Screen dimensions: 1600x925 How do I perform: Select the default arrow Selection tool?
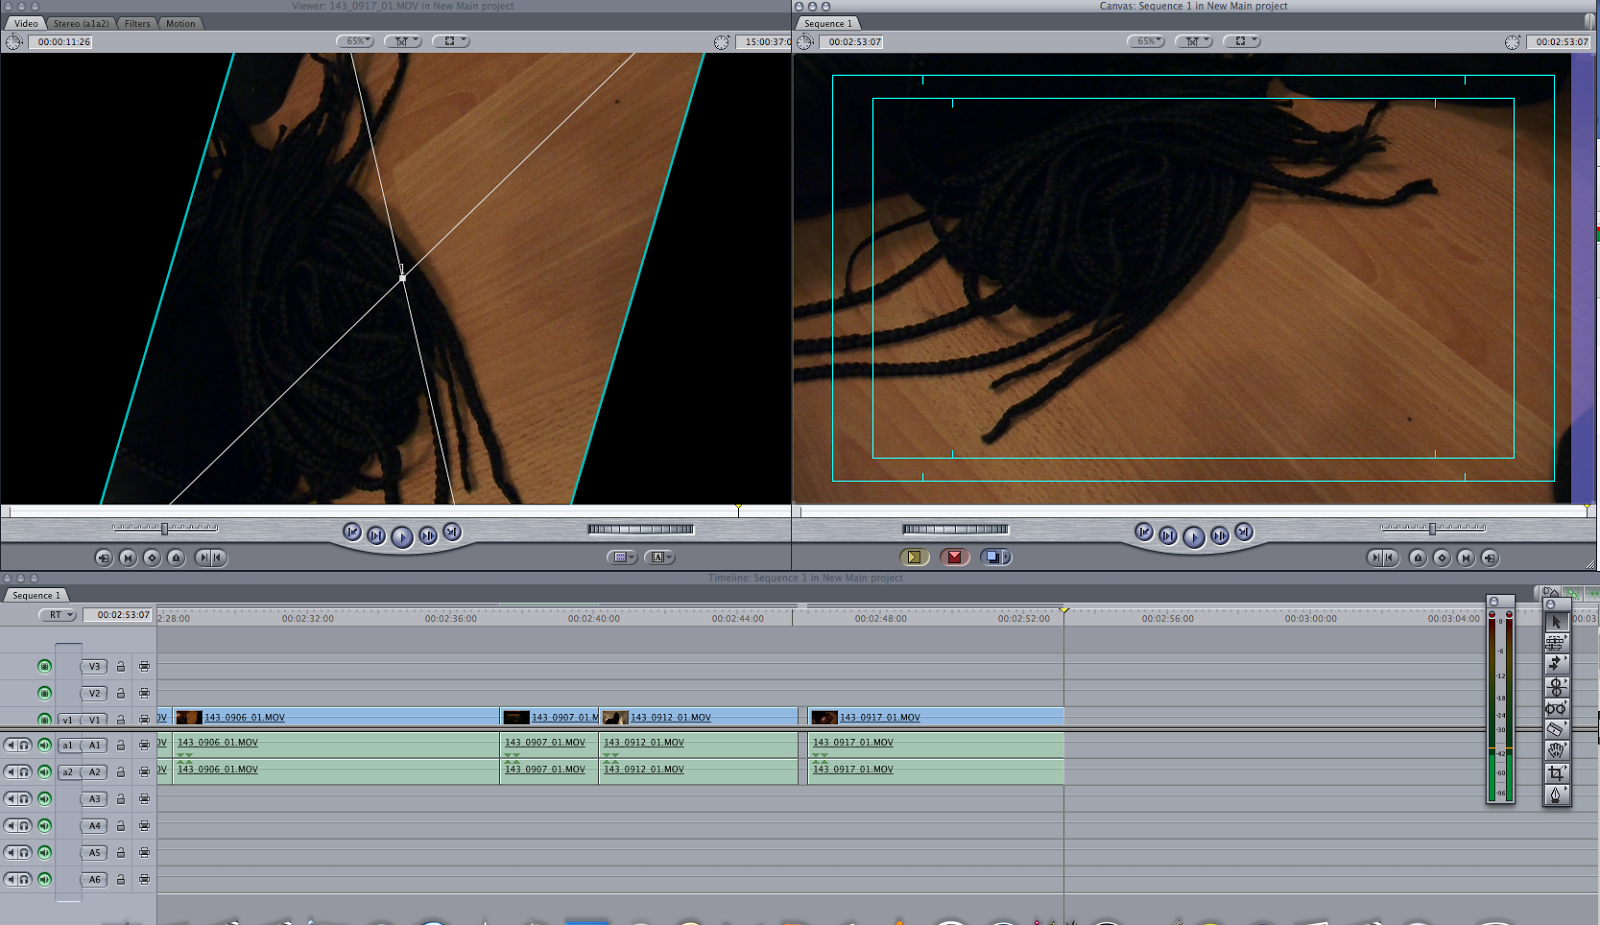tap(1556, 621)
